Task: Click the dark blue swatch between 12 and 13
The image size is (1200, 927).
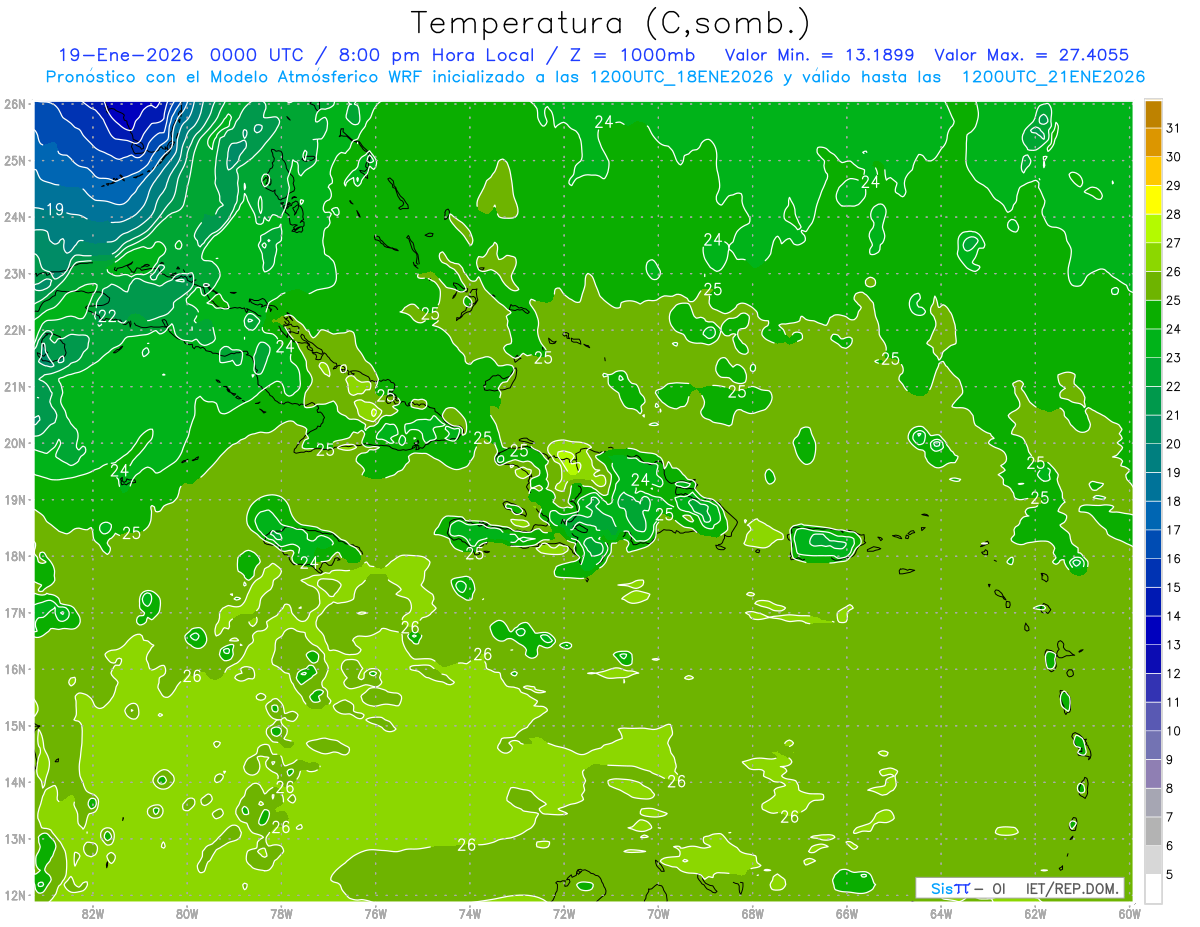Action: coord(1153,658)
